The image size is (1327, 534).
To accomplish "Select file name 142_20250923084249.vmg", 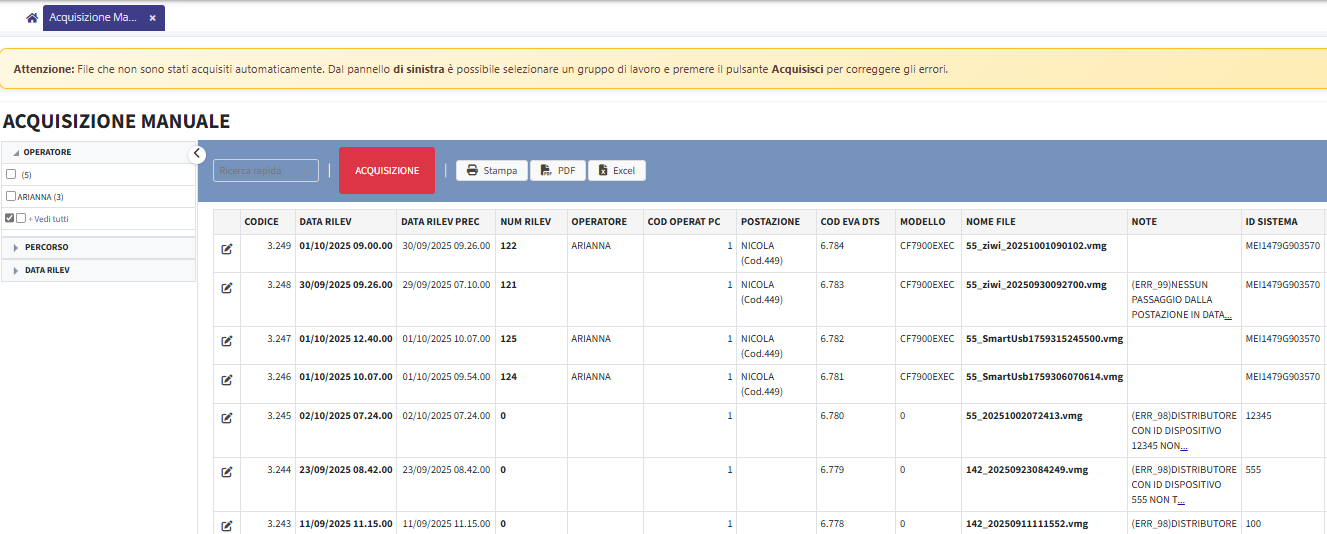I will click(1027, 469).
